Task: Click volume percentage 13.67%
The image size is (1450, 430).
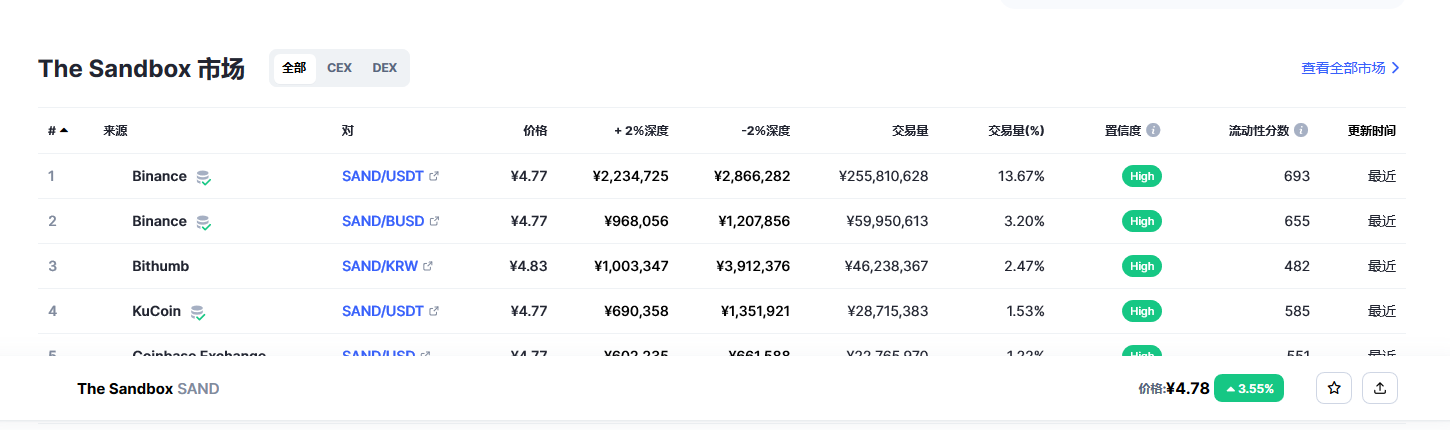Action: pos(1021,176)
